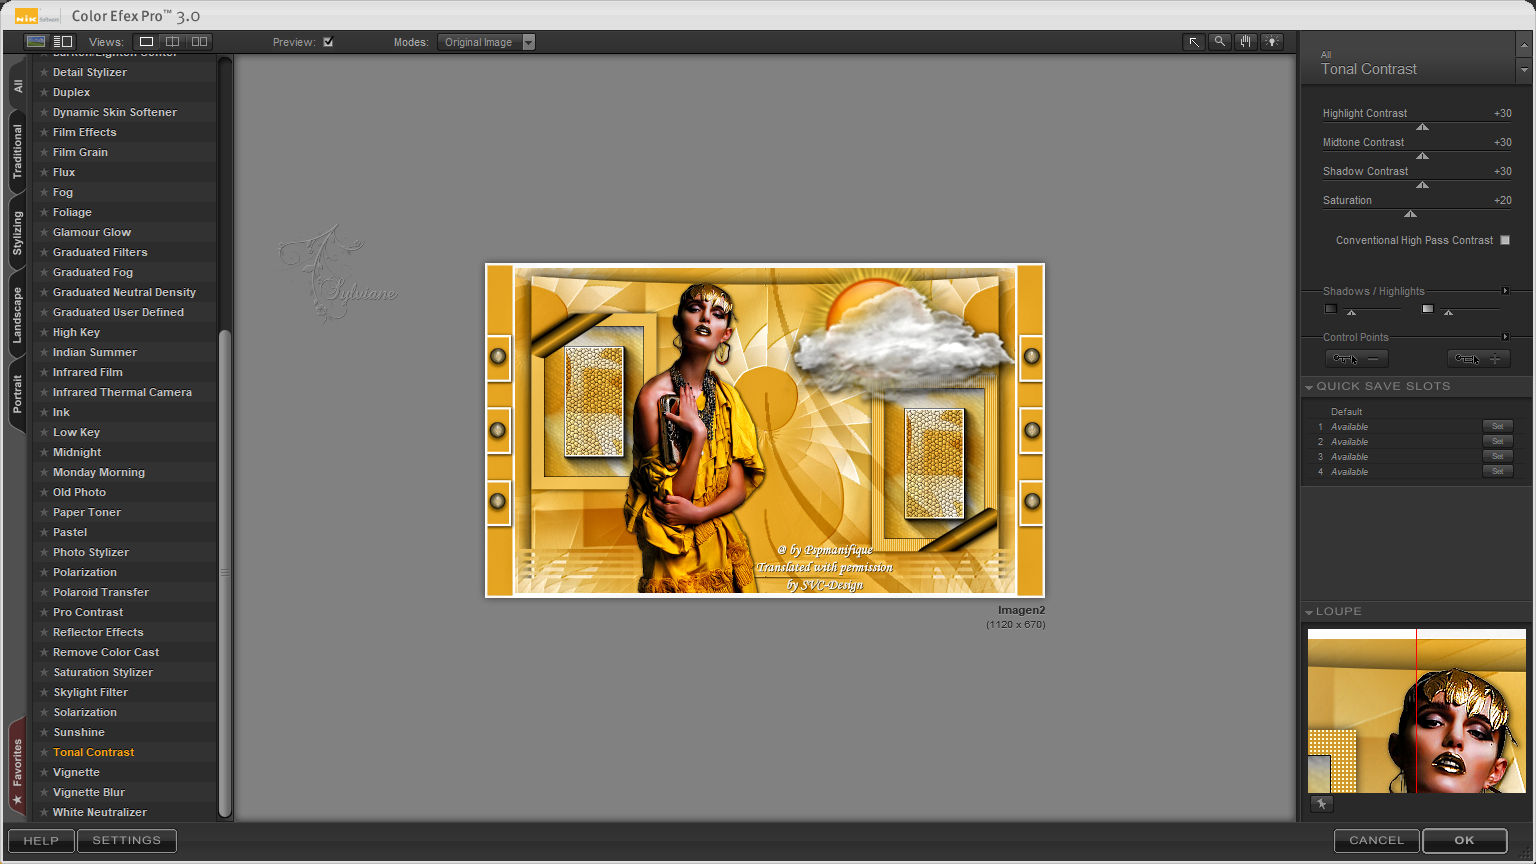Select the hand pan tool
This screenshot has height=864, width=1536.
pos(1245,42)
